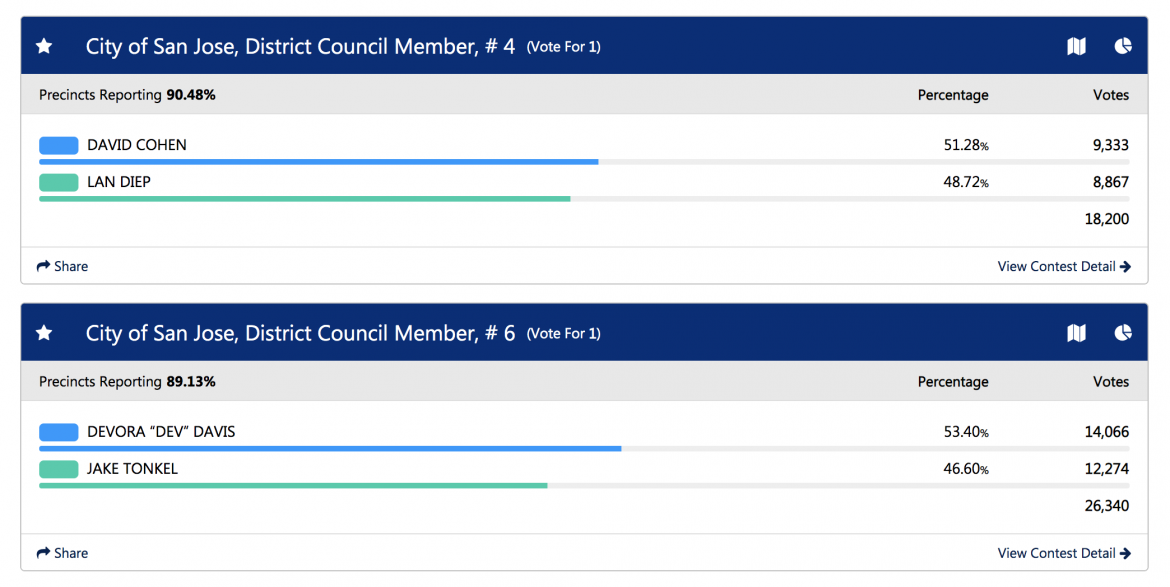Click Jake Tonkel's green color swatch
Image resolution: width=1170 pixels, height=587 pixels.
click(x=58, y=469)
